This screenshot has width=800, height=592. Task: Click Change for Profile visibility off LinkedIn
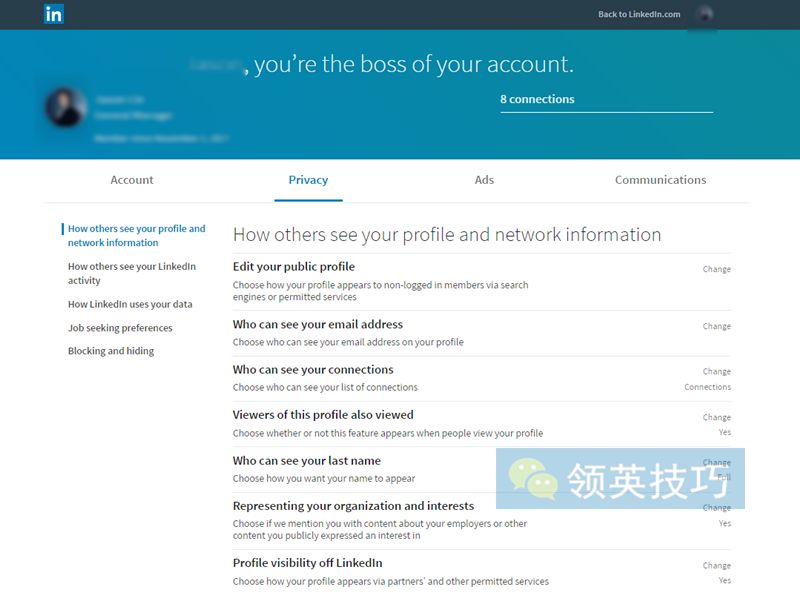coord(716,565)
